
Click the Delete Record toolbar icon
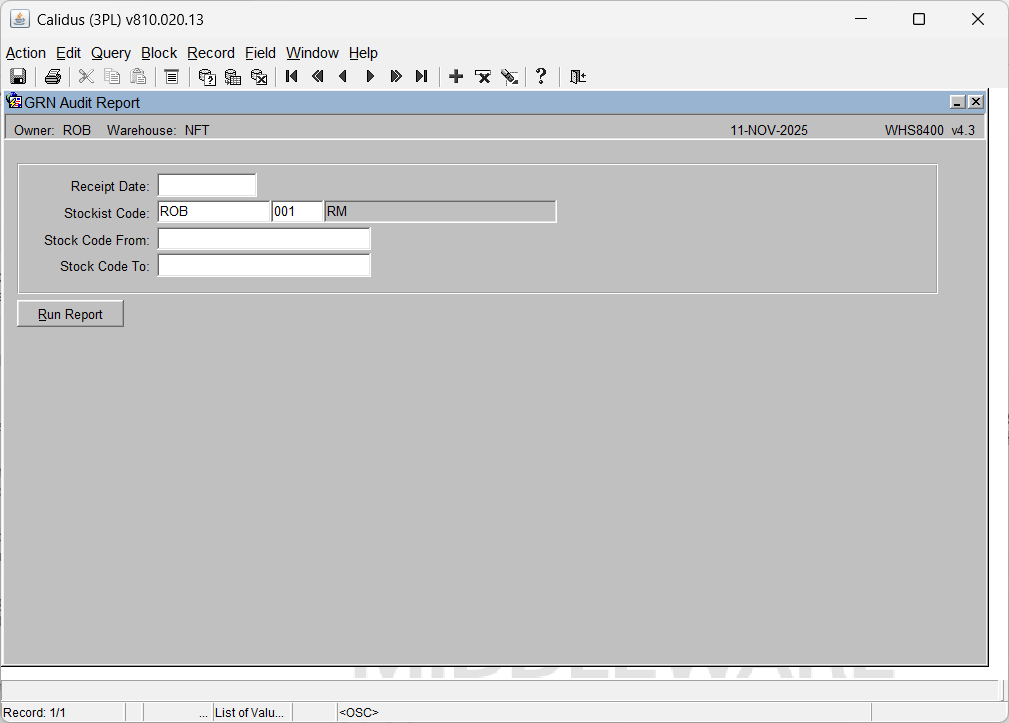pos(483,77)
